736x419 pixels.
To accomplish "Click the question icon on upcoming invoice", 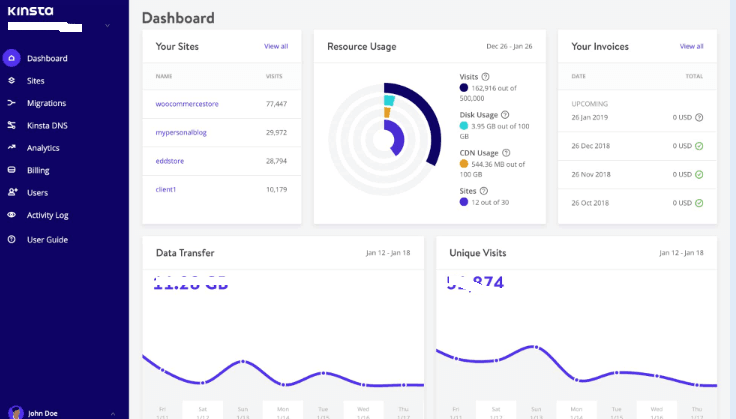I will click(698, 117).
